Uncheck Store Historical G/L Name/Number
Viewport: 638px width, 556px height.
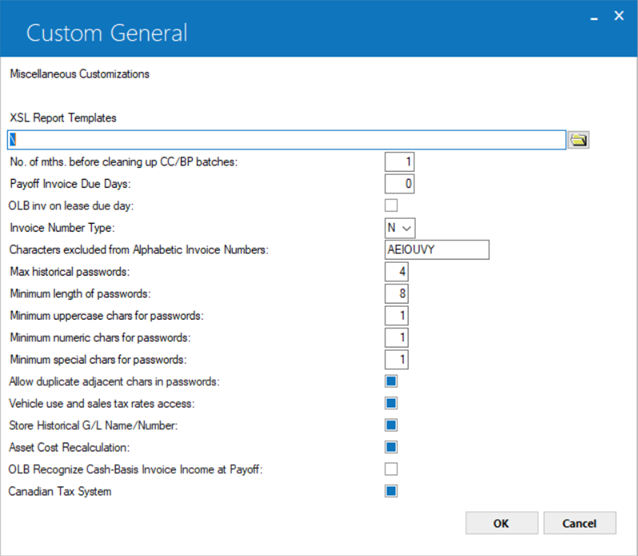pyautogui.click(x=391, y=425)
